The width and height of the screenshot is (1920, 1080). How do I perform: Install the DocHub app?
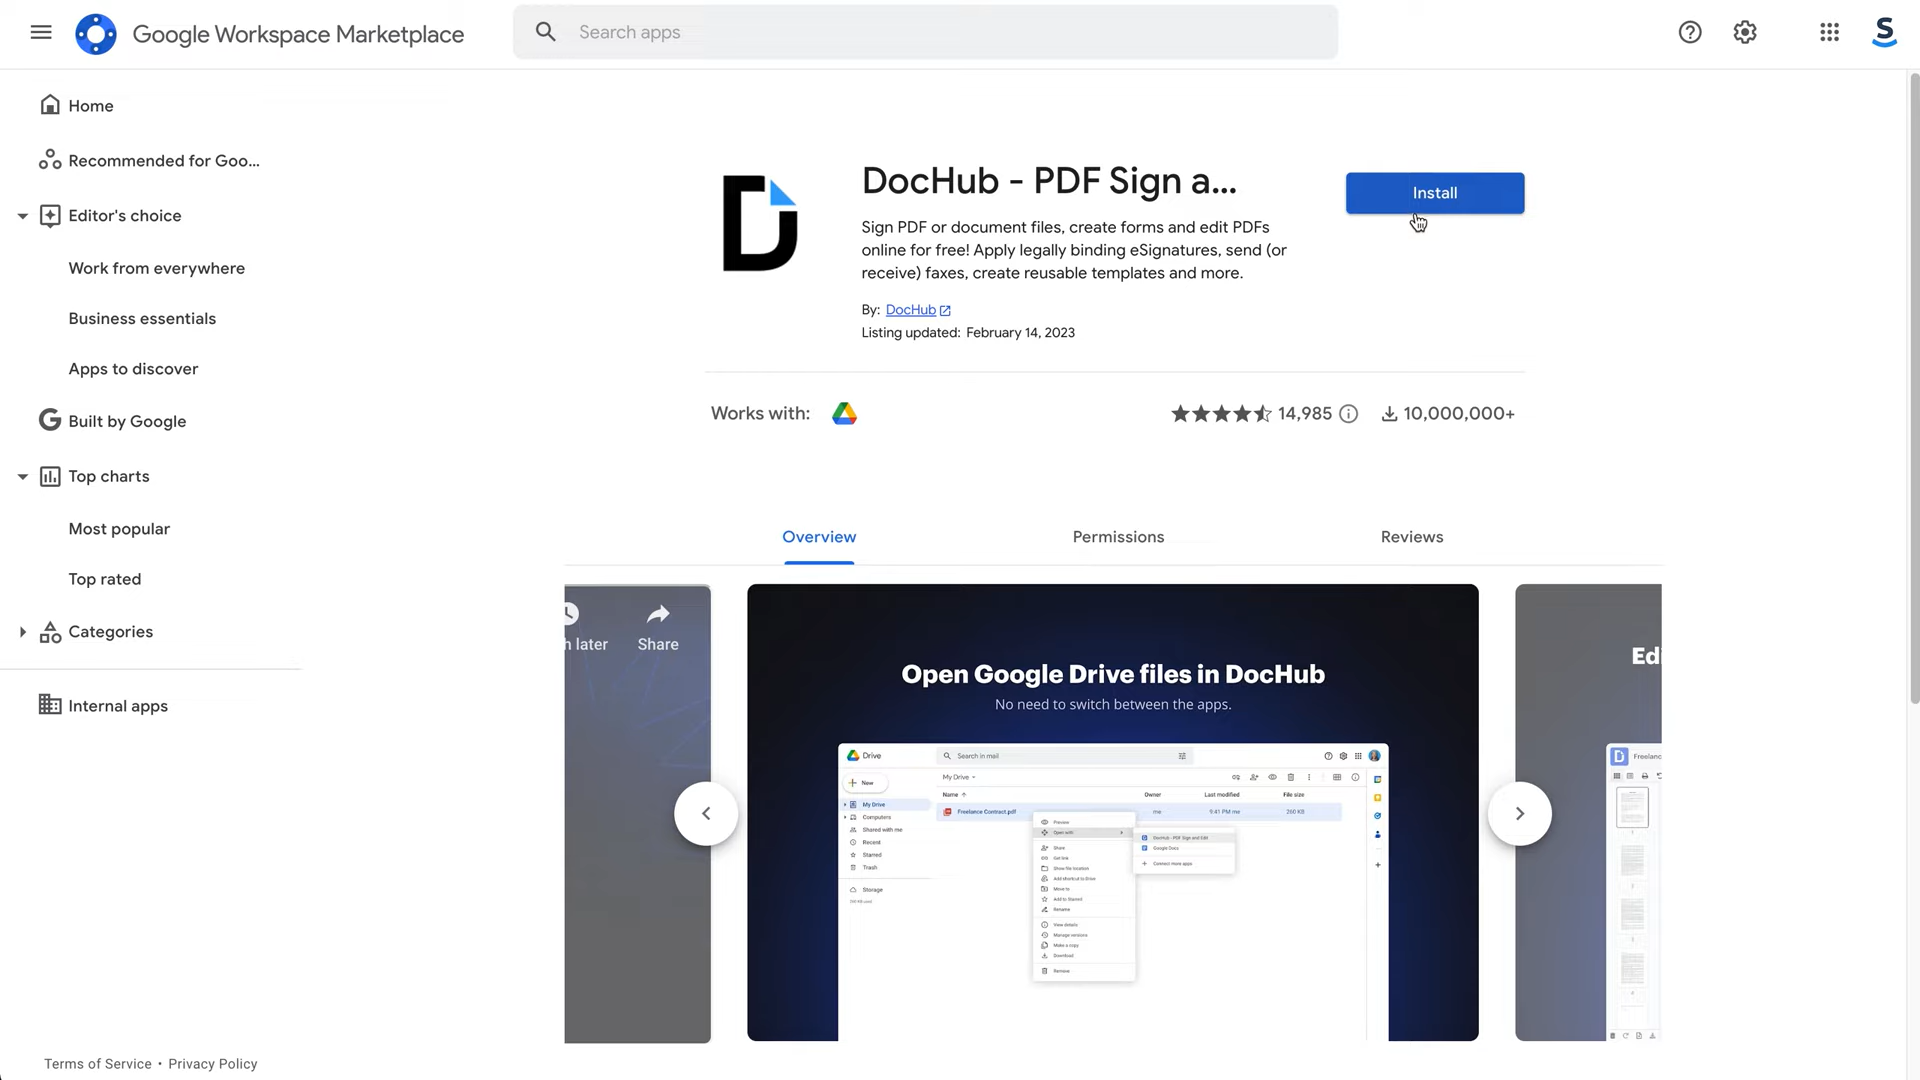(x=1435, y=193)
